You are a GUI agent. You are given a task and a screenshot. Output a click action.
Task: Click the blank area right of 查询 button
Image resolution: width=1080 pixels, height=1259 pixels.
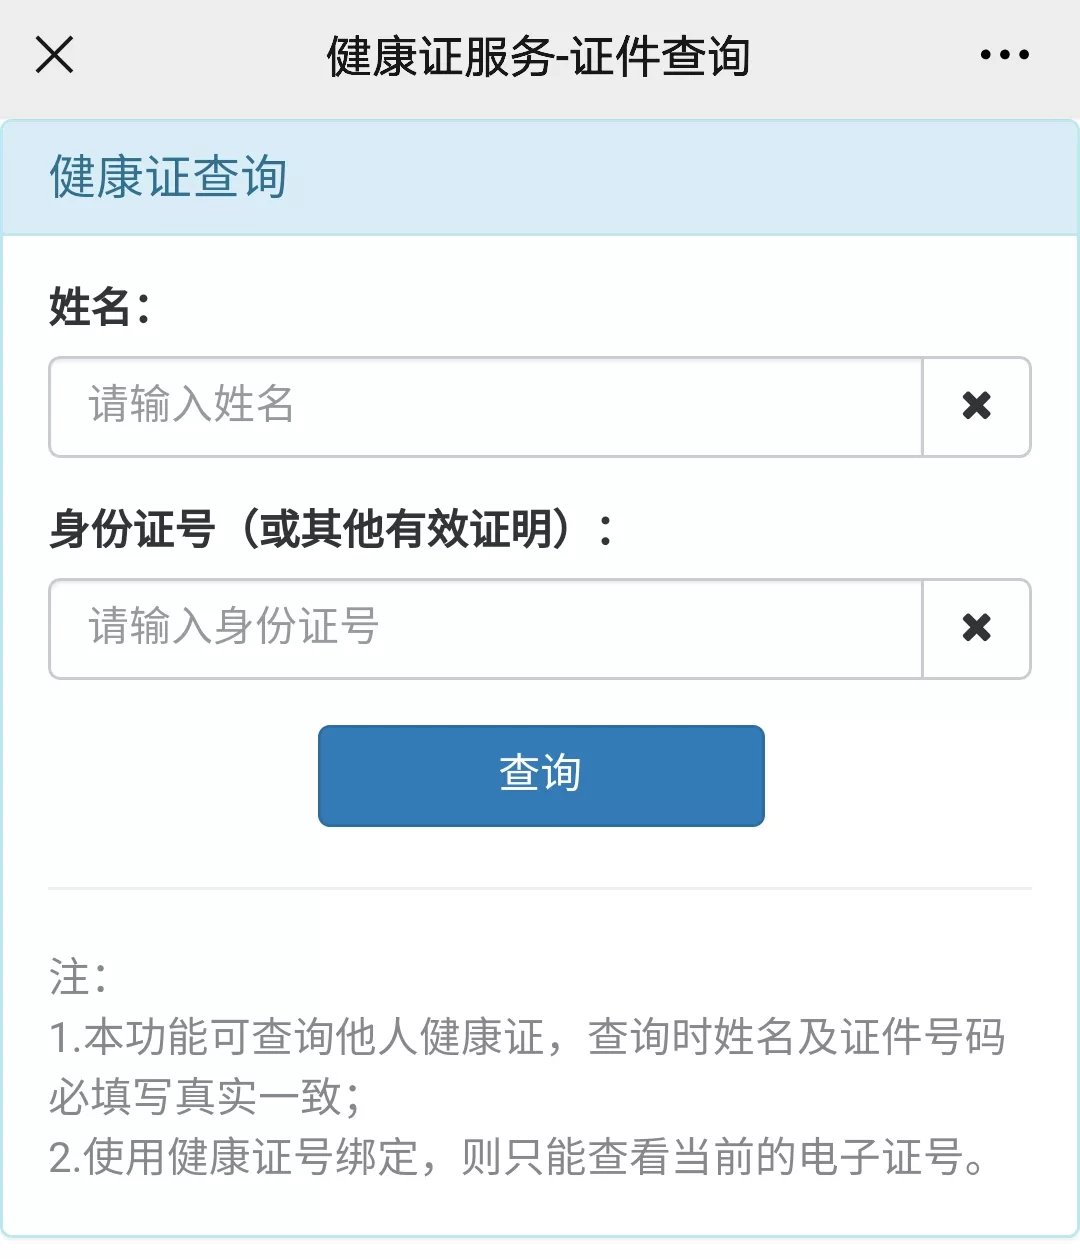coord(900,776)
